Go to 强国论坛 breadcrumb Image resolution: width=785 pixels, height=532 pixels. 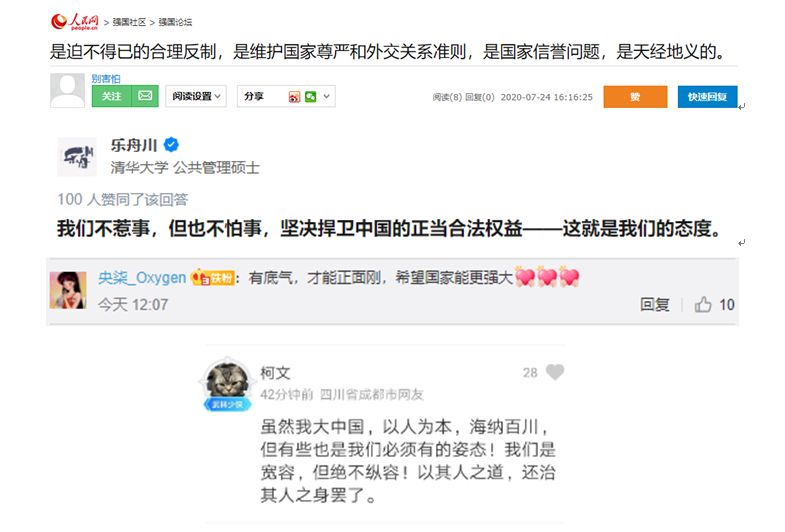[175, 22]
